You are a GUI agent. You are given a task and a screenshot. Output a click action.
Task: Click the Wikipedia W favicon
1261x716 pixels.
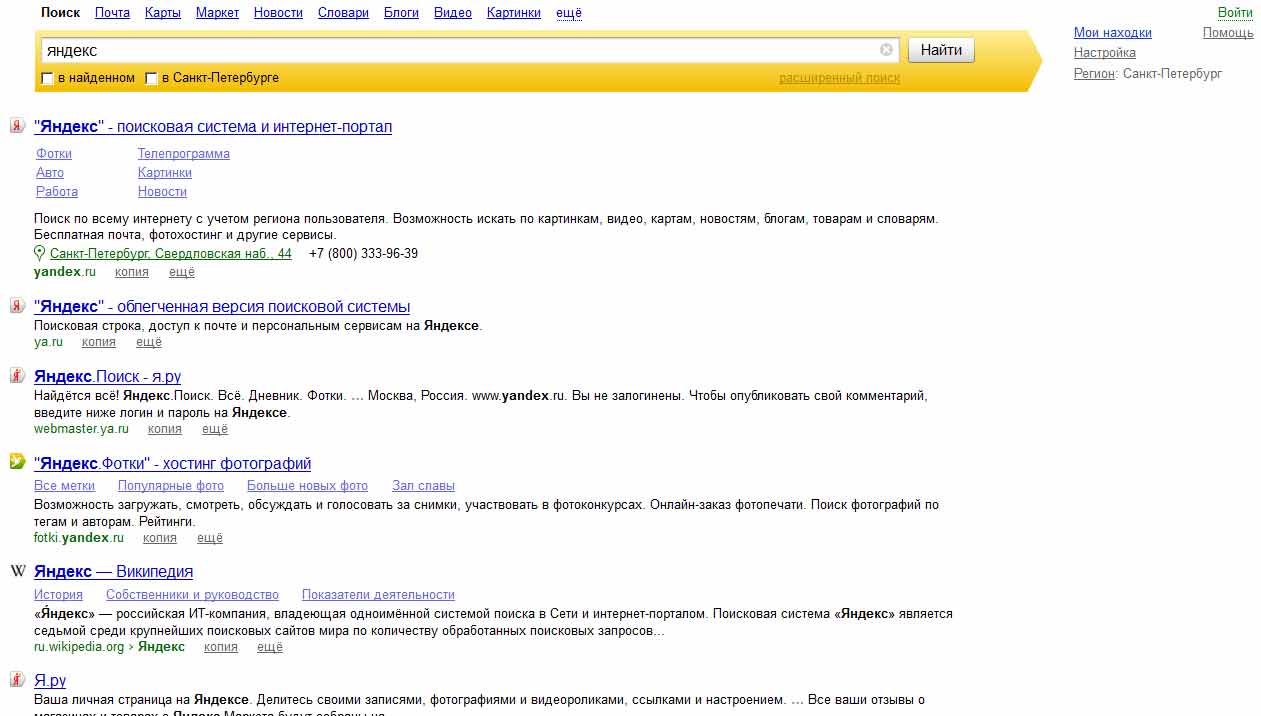[17, 570]
